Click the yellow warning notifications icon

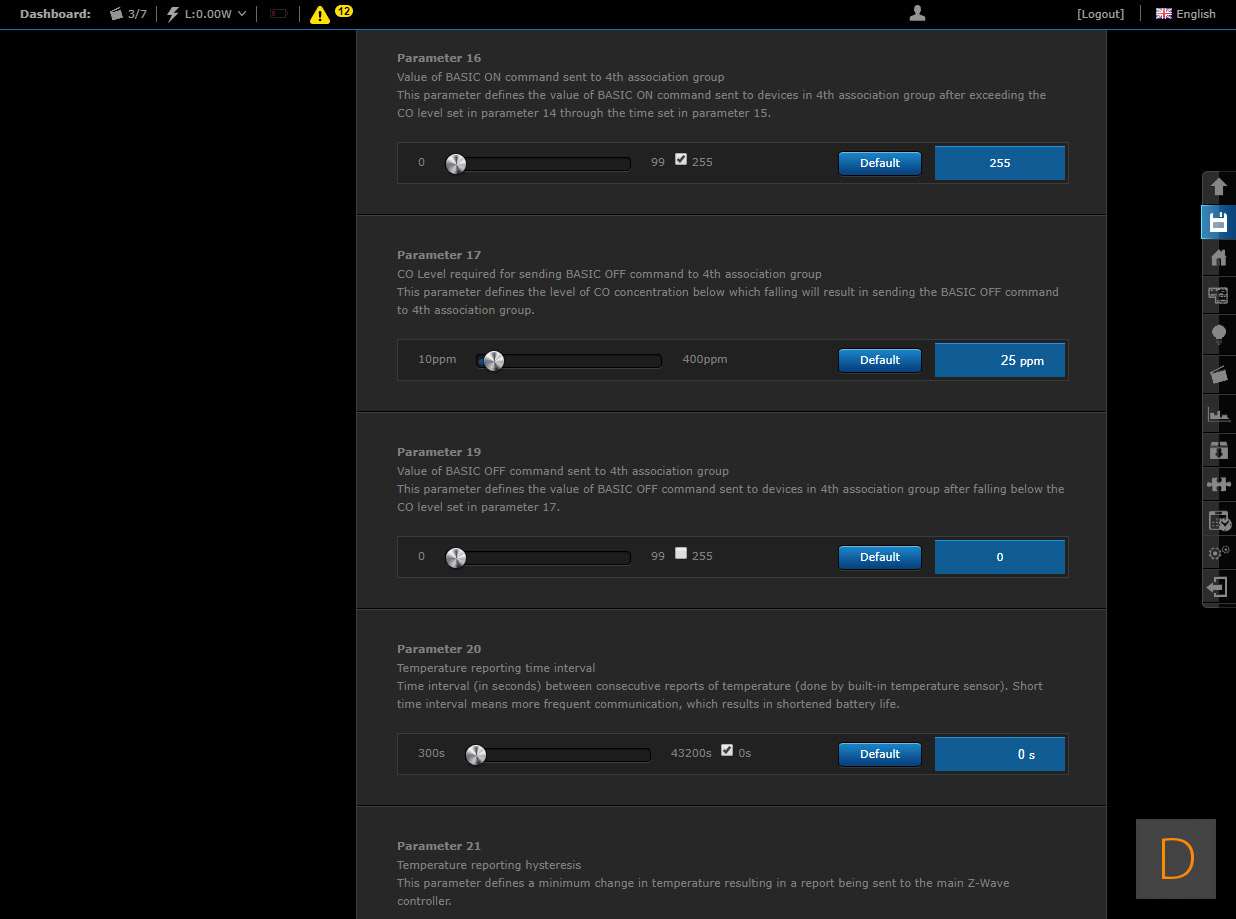pos(319,14)
